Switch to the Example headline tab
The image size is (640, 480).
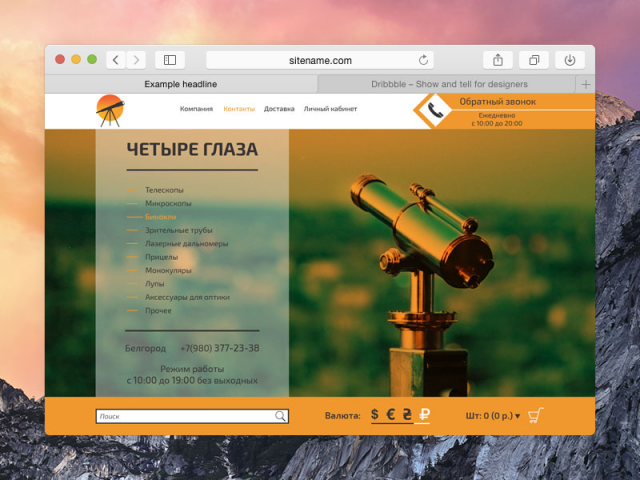tap(181, 84)
